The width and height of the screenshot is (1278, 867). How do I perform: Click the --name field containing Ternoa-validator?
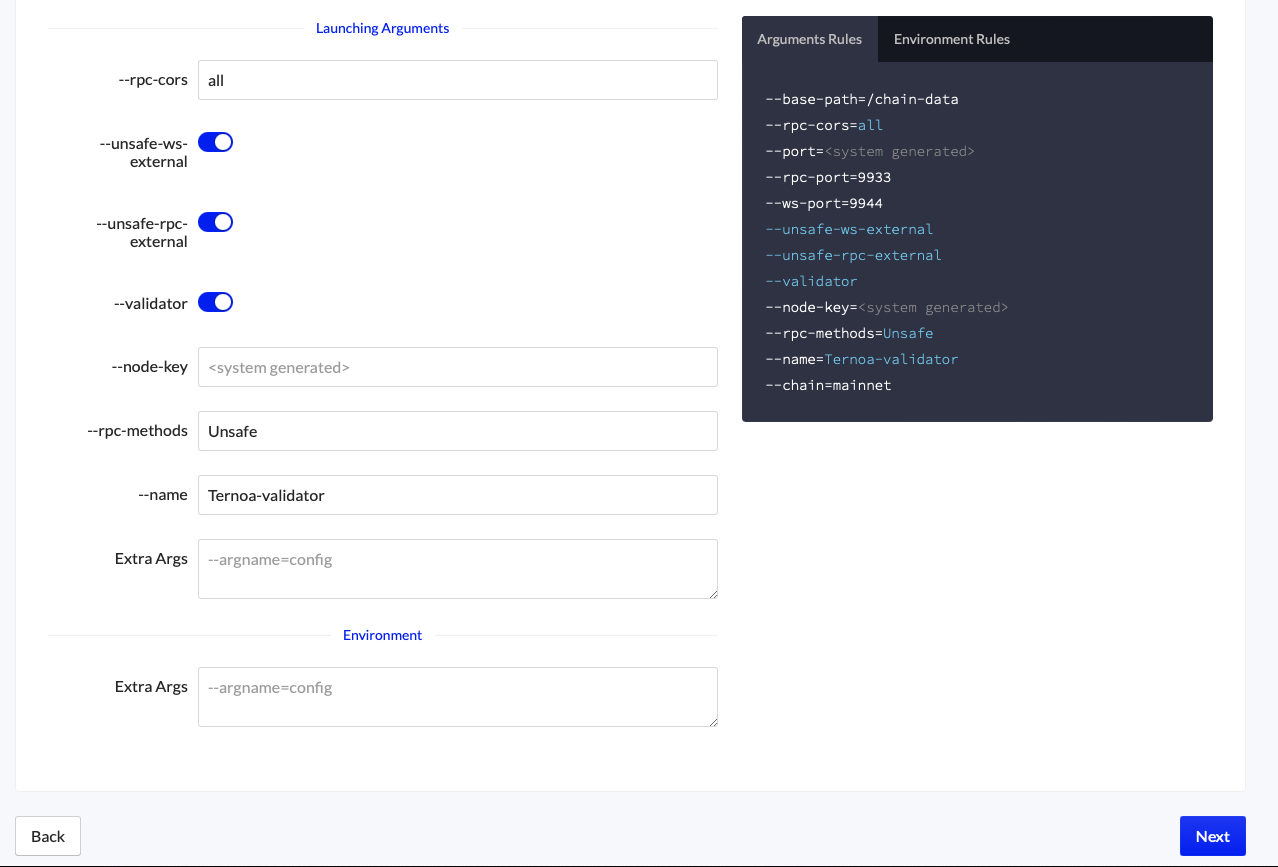pyautogui.click(x=457, y=495)
